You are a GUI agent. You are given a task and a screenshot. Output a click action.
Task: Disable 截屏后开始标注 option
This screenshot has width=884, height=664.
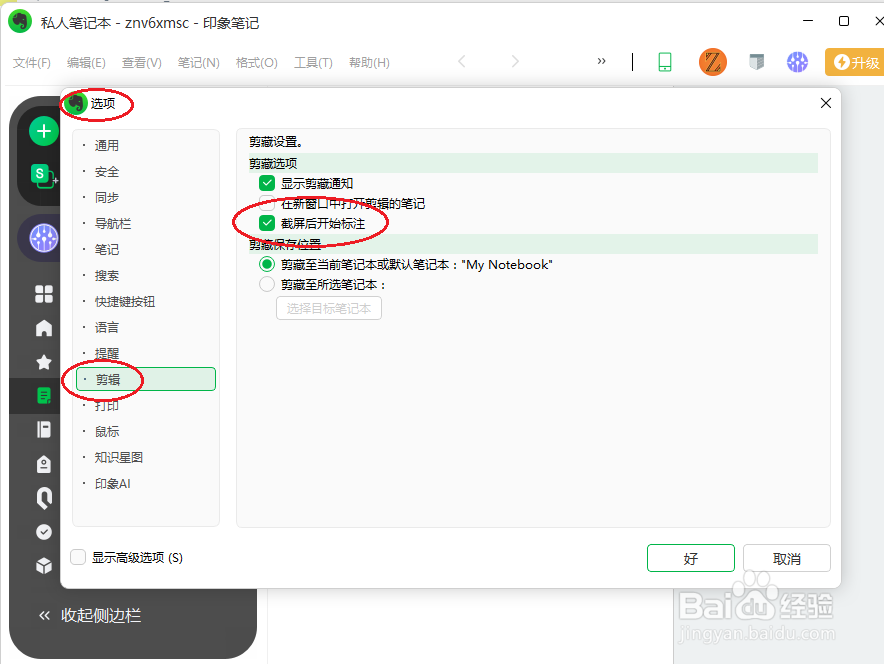click(267, 223)
